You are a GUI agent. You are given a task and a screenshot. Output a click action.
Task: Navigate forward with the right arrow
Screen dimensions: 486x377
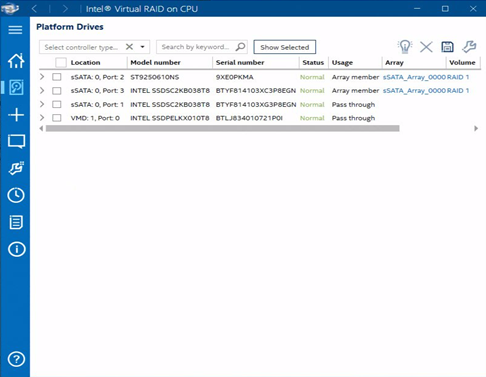tap(65, 8)
